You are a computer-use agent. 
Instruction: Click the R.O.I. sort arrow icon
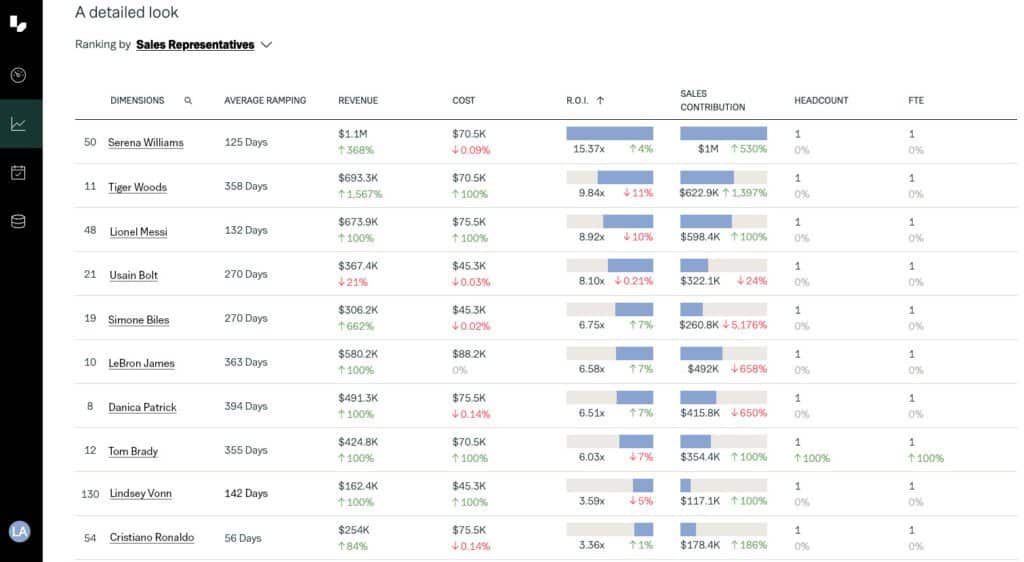point(600,100)
